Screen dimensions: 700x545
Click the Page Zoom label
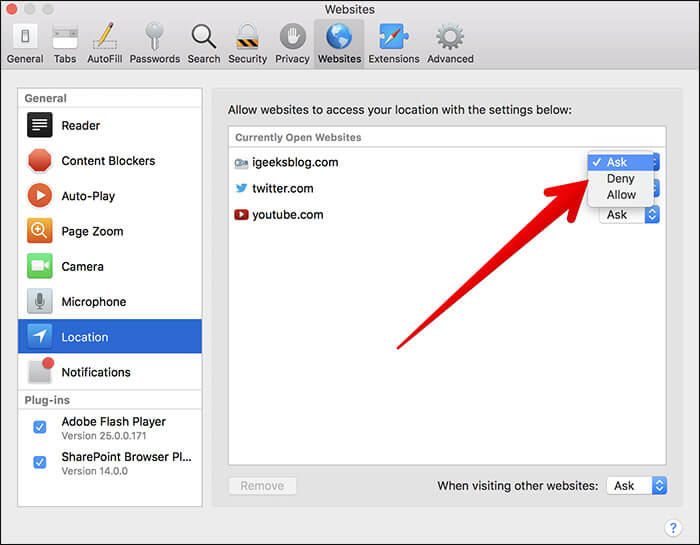[92, 231]
